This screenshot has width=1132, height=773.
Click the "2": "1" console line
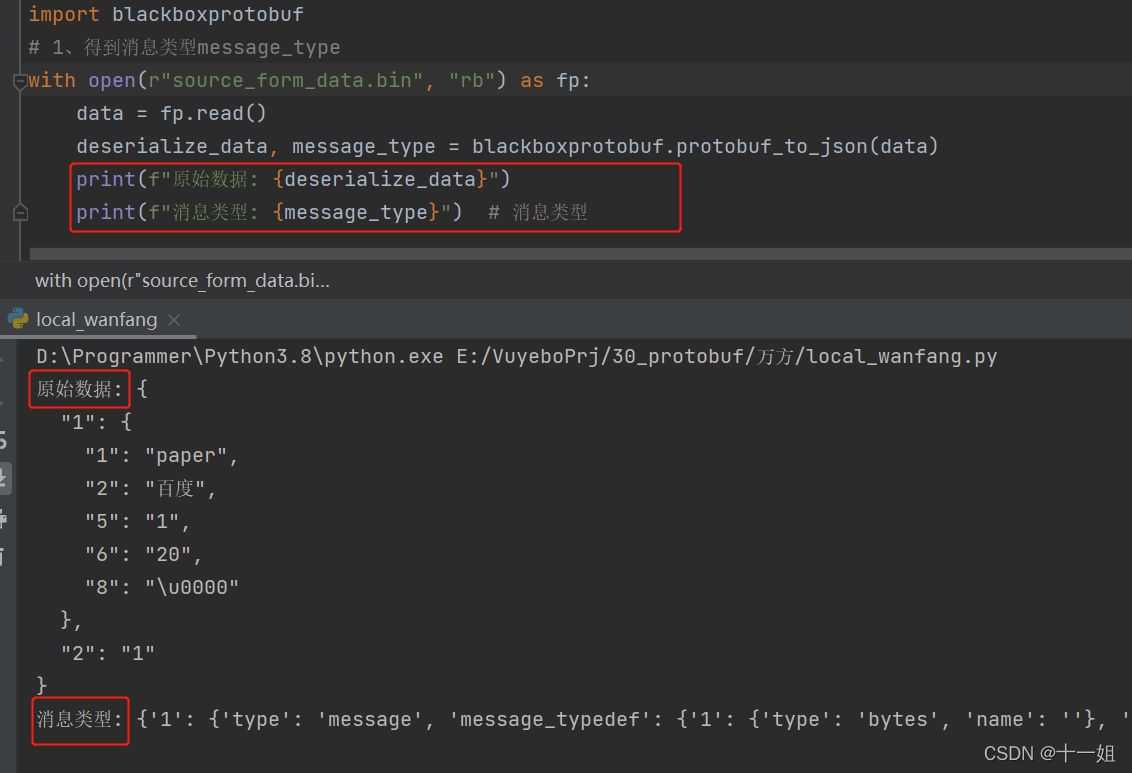click(x=108, y=653)
